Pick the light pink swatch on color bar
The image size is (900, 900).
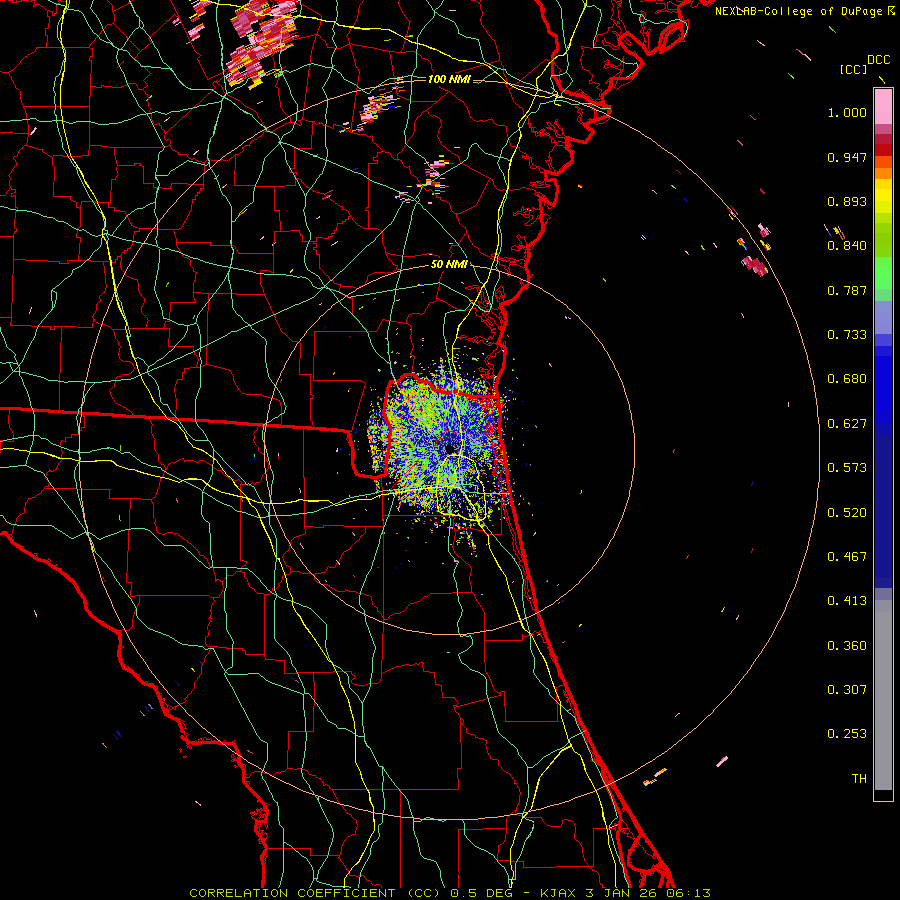click(x=883, y=107)
